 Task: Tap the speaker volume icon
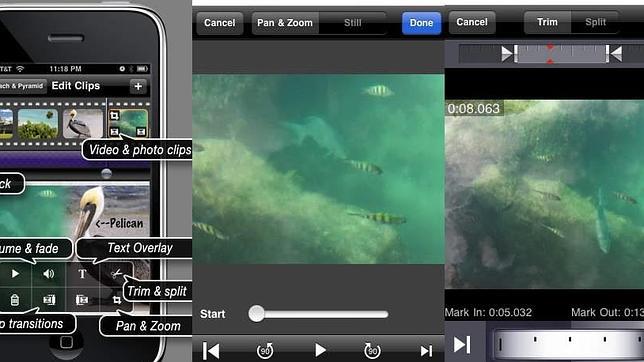[x=48, y=274]
